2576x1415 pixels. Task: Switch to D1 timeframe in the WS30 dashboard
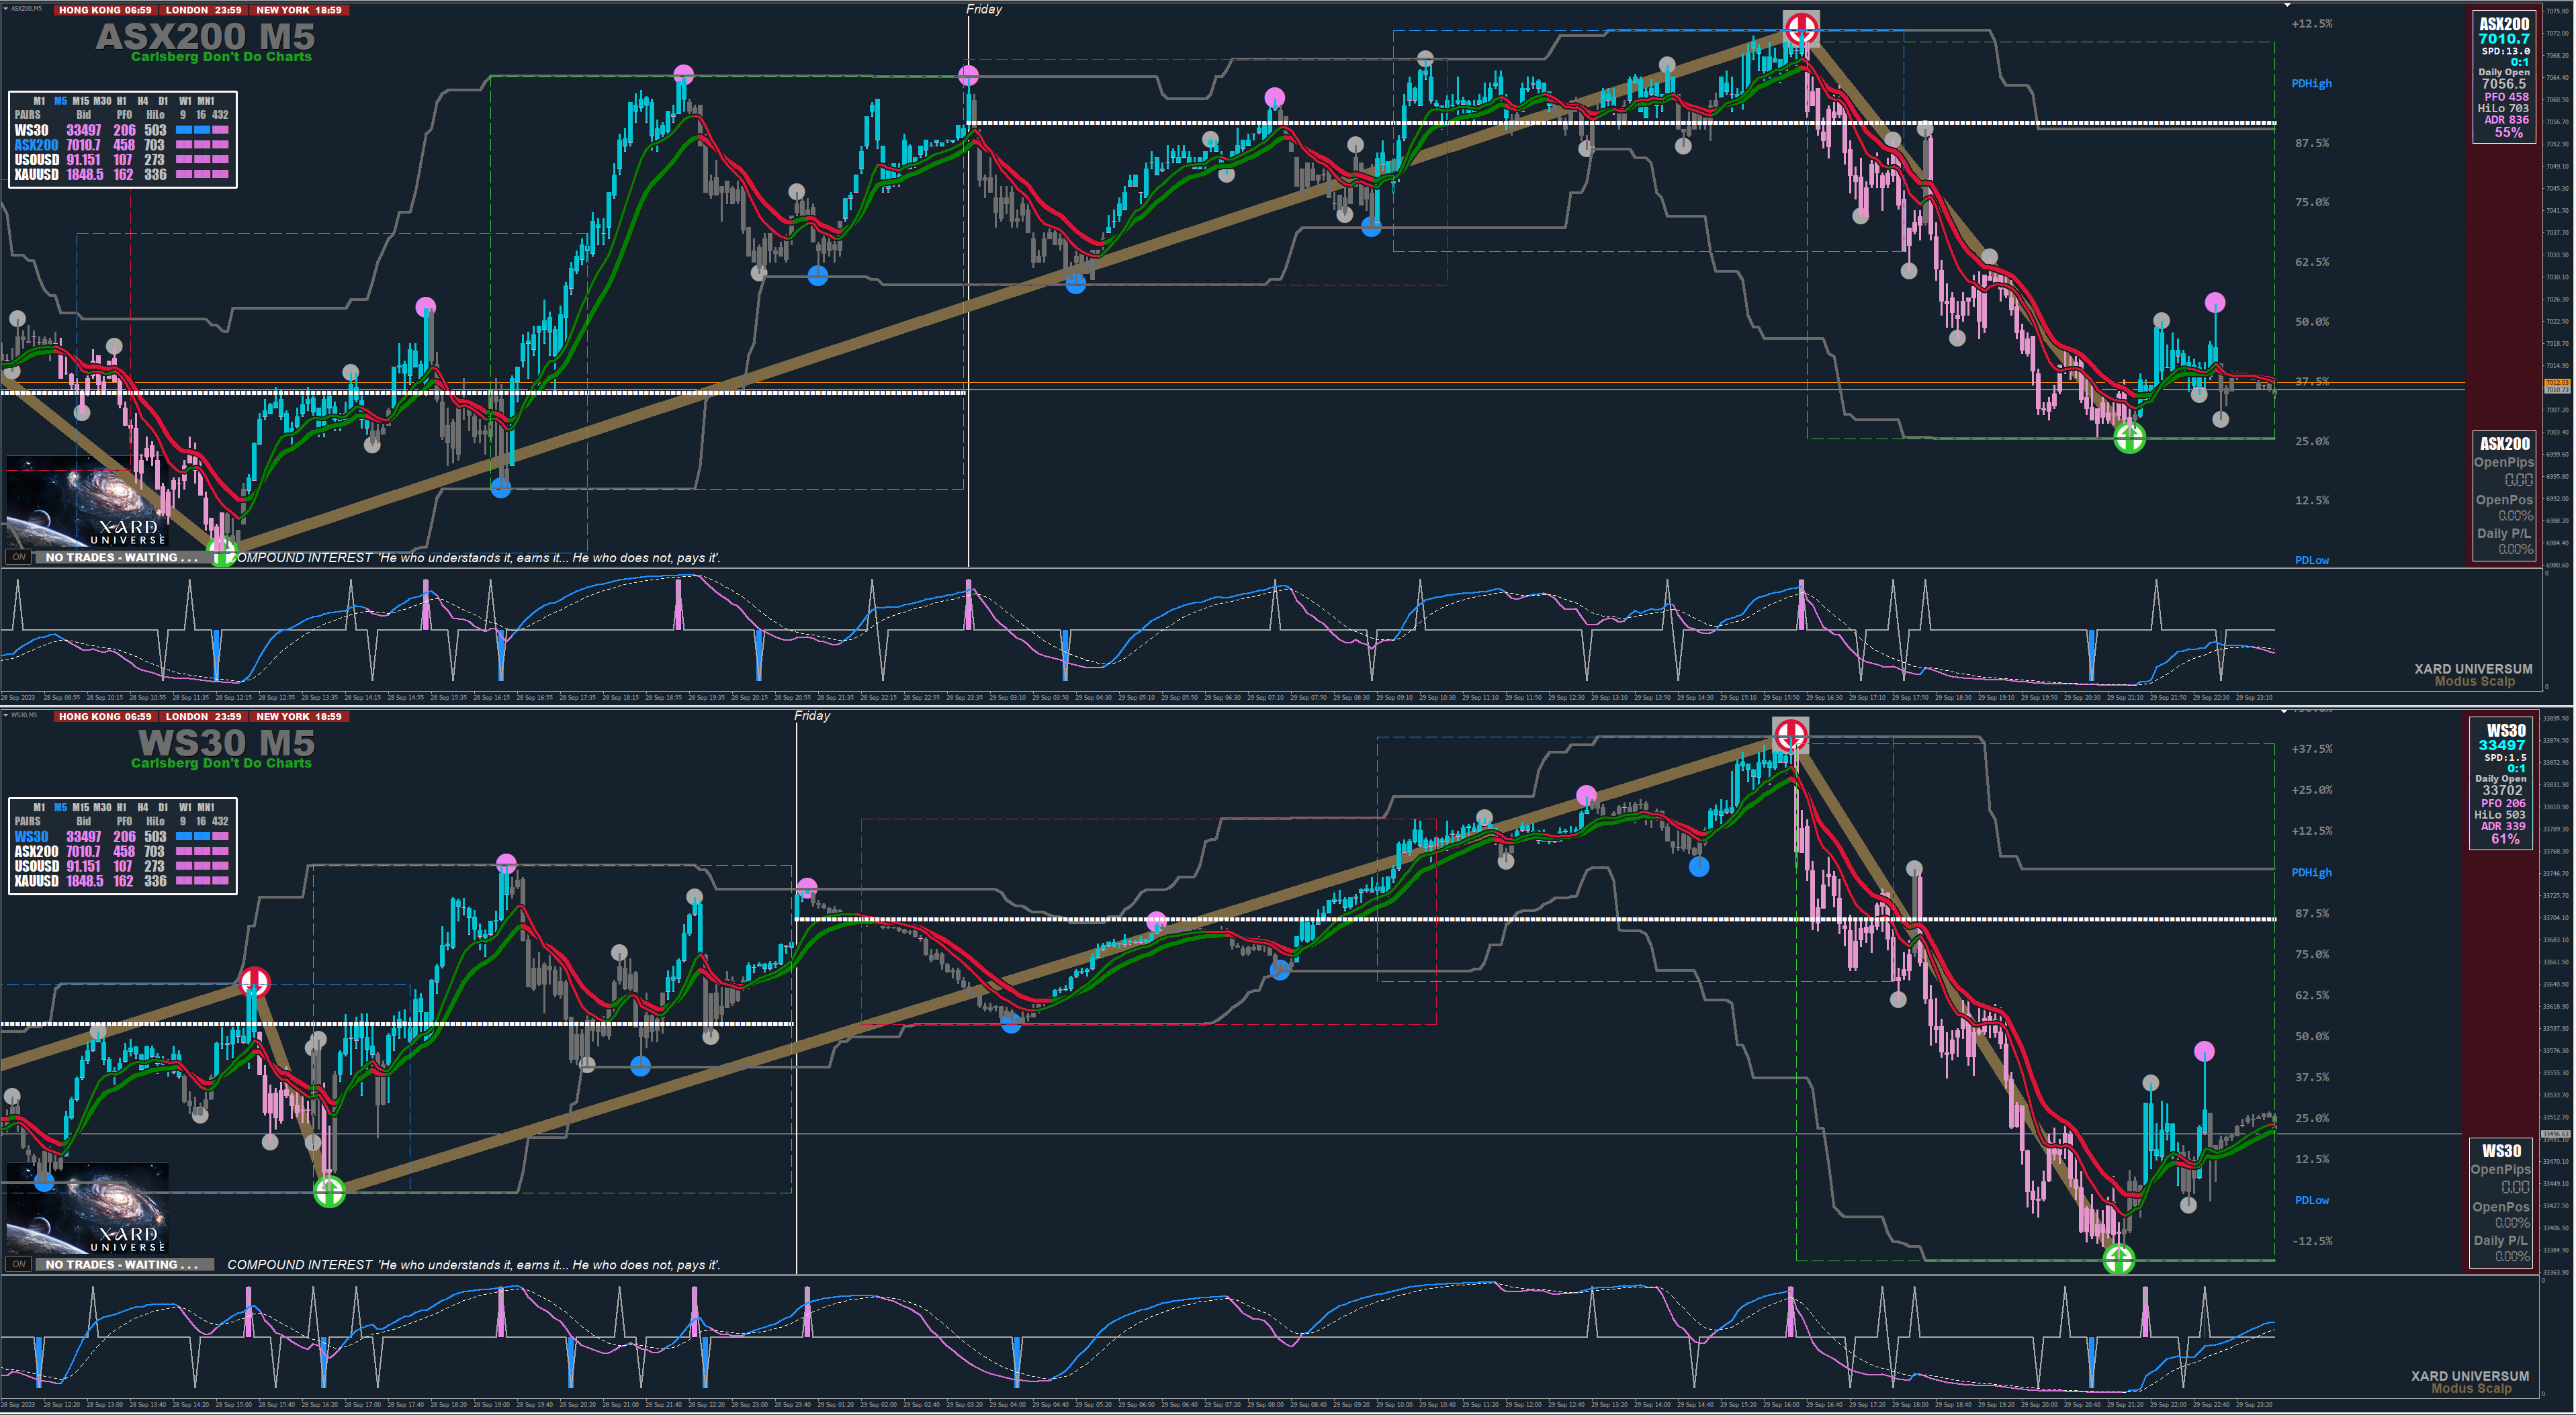pyautogui.click(x=163, y=807)
